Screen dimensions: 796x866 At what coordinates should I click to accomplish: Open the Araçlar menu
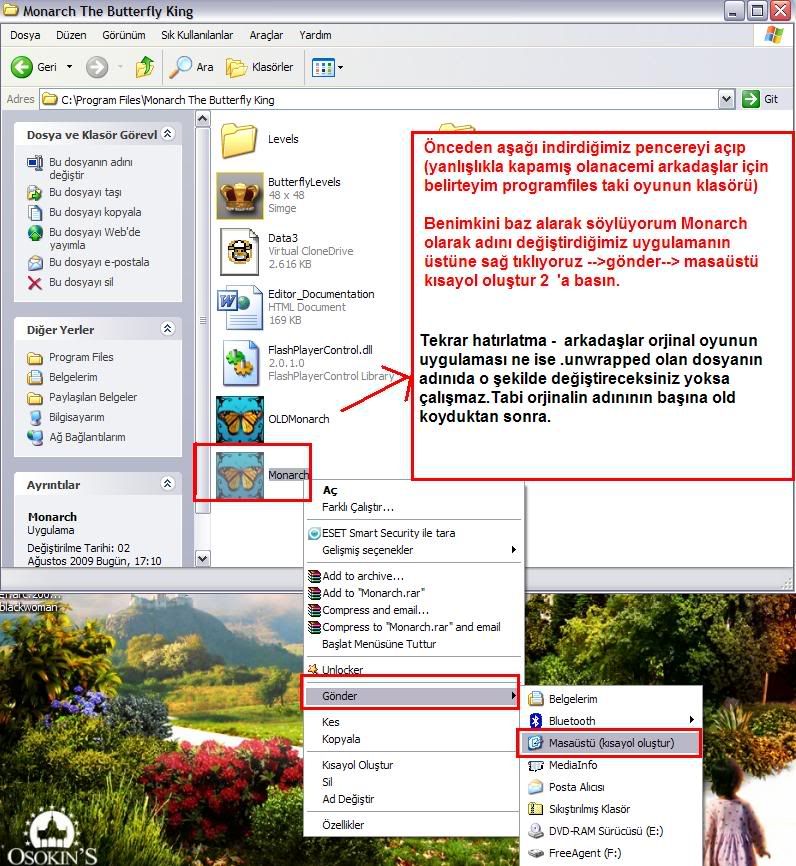pos(266,35)
